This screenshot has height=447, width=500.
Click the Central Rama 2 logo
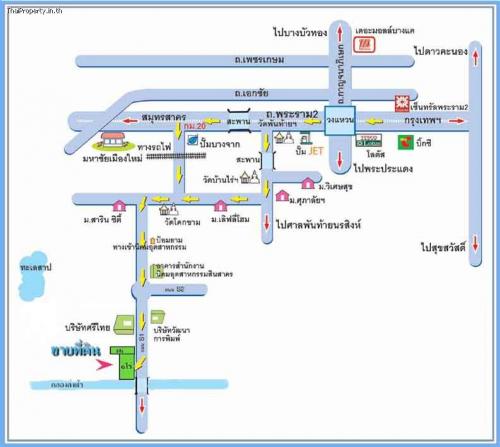[x=402, y=103]
